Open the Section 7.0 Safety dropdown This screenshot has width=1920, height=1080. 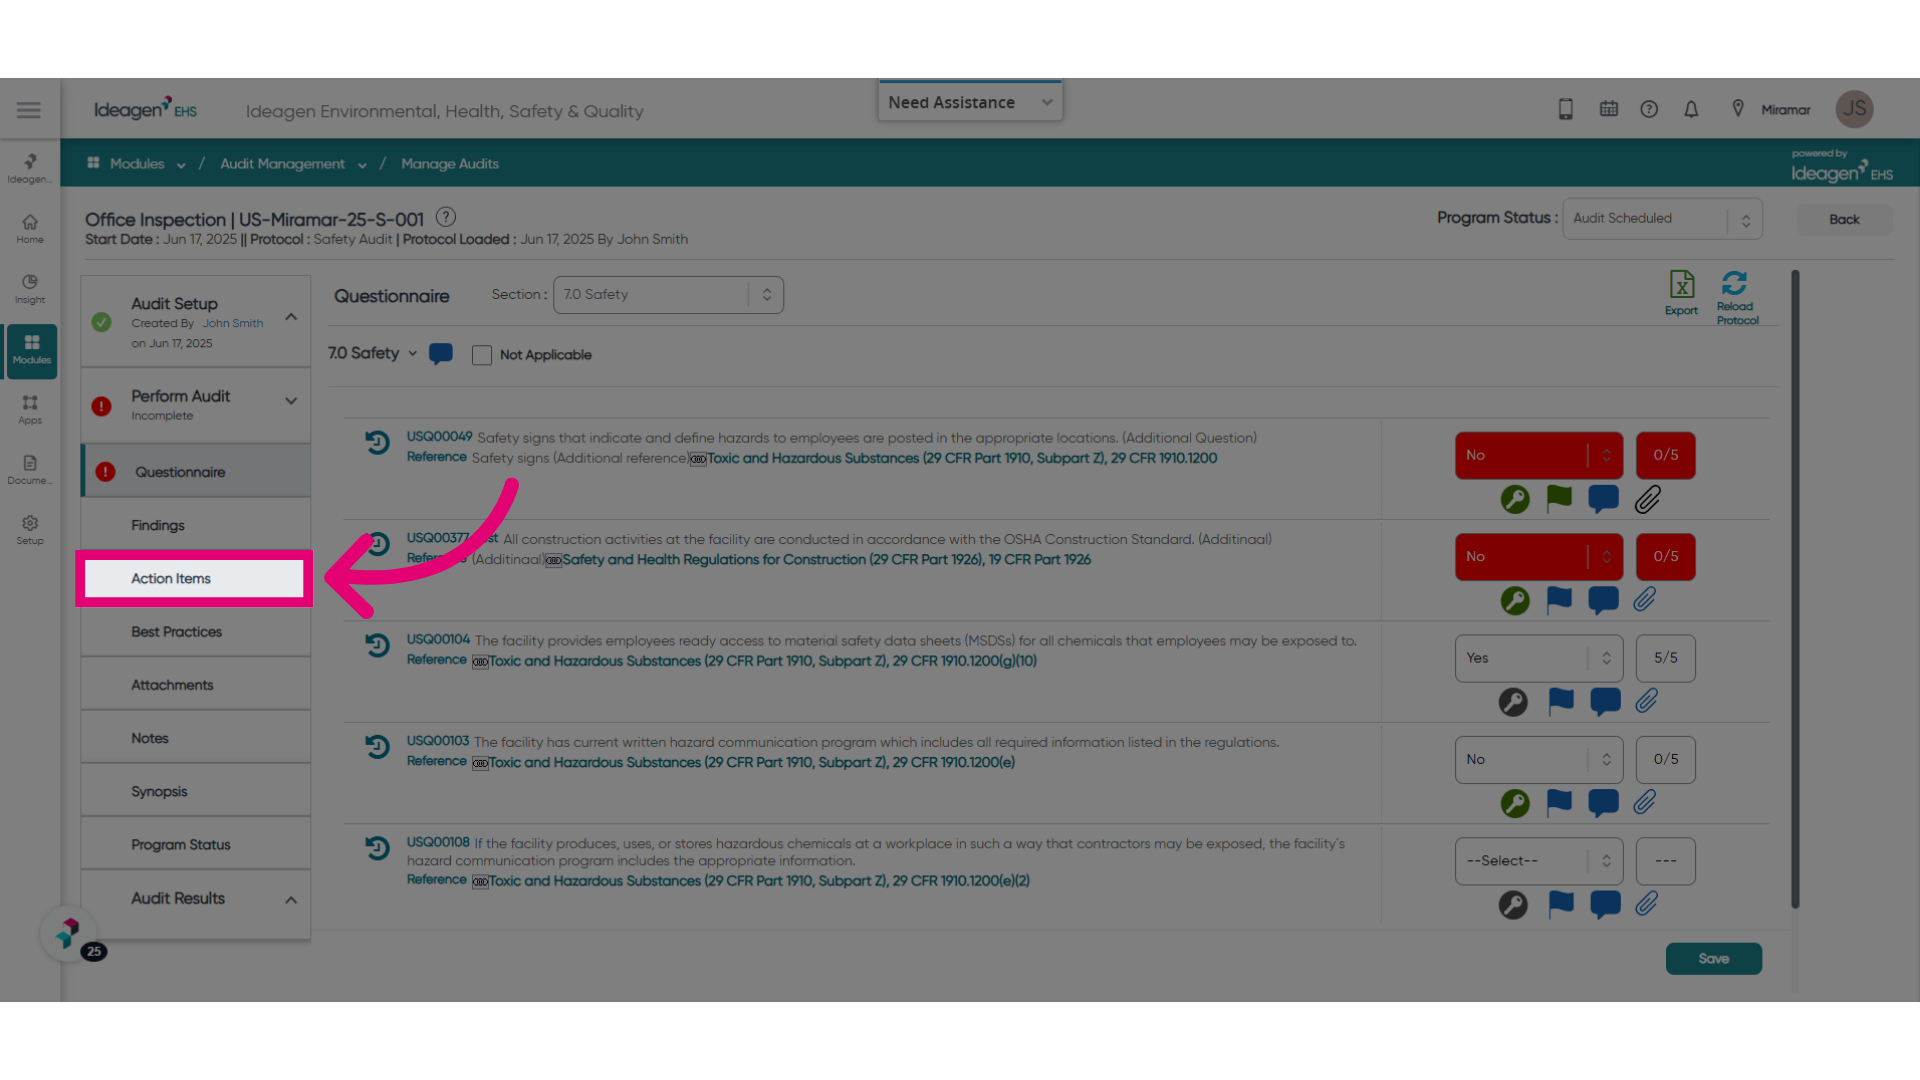tap(668, 295)
